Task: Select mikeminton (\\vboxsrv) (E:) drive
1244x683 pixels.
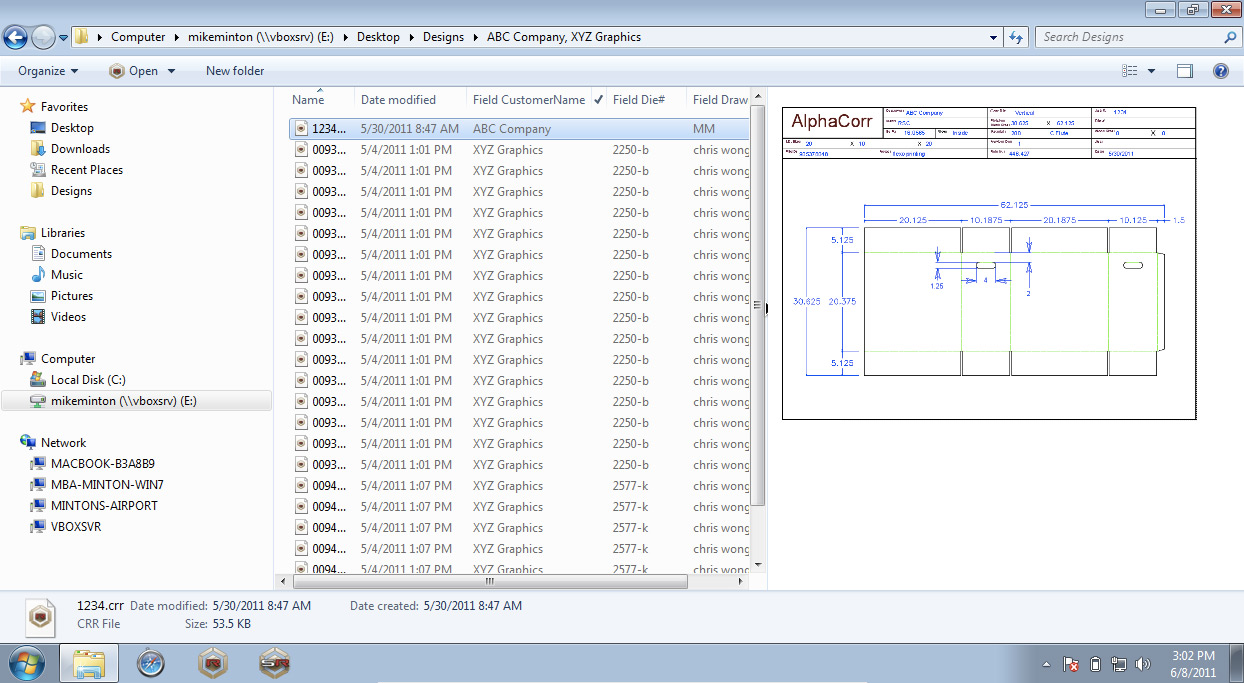Action: (x=136, y=401)
